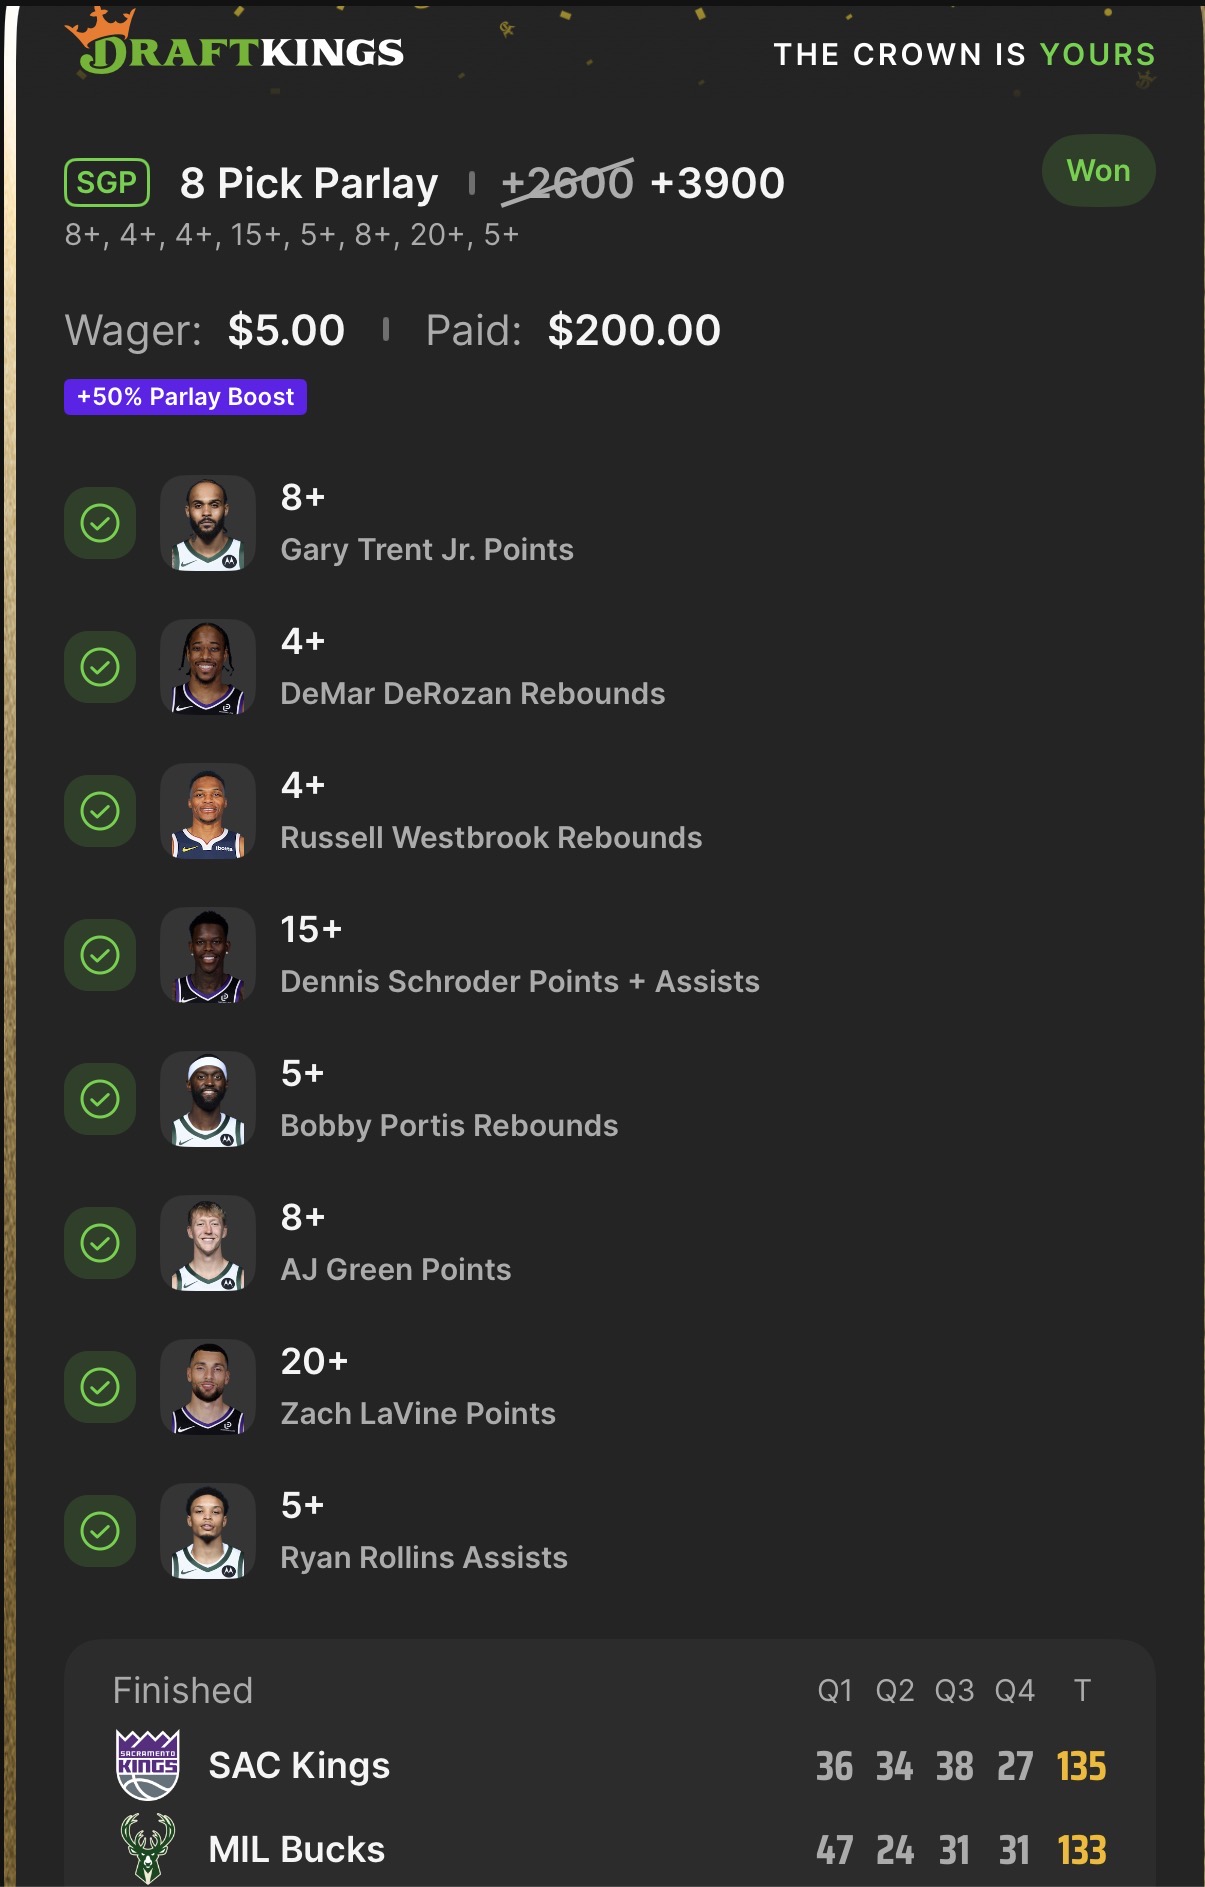Tap the +50% Parlay Boost badge

(185, 397)
